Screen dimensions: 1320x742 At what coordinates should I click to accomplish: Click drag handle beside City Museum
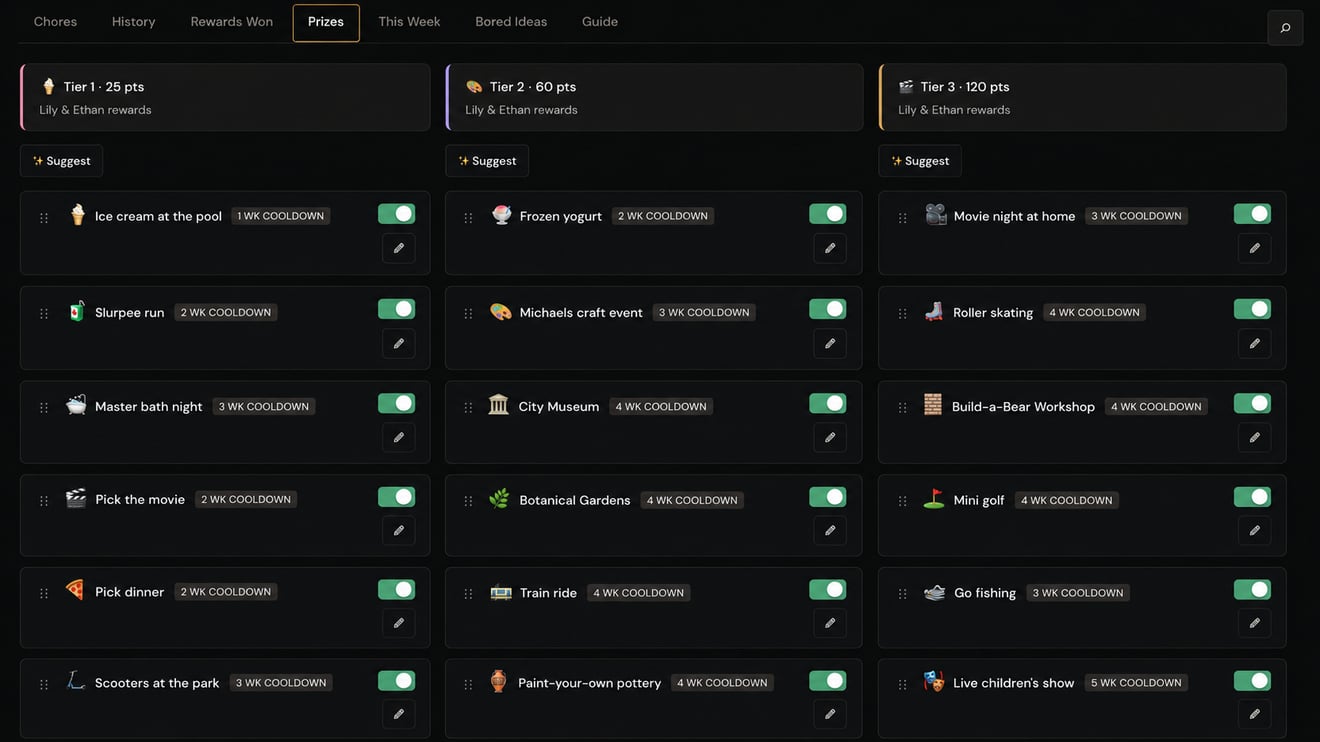tap(468, 408)
